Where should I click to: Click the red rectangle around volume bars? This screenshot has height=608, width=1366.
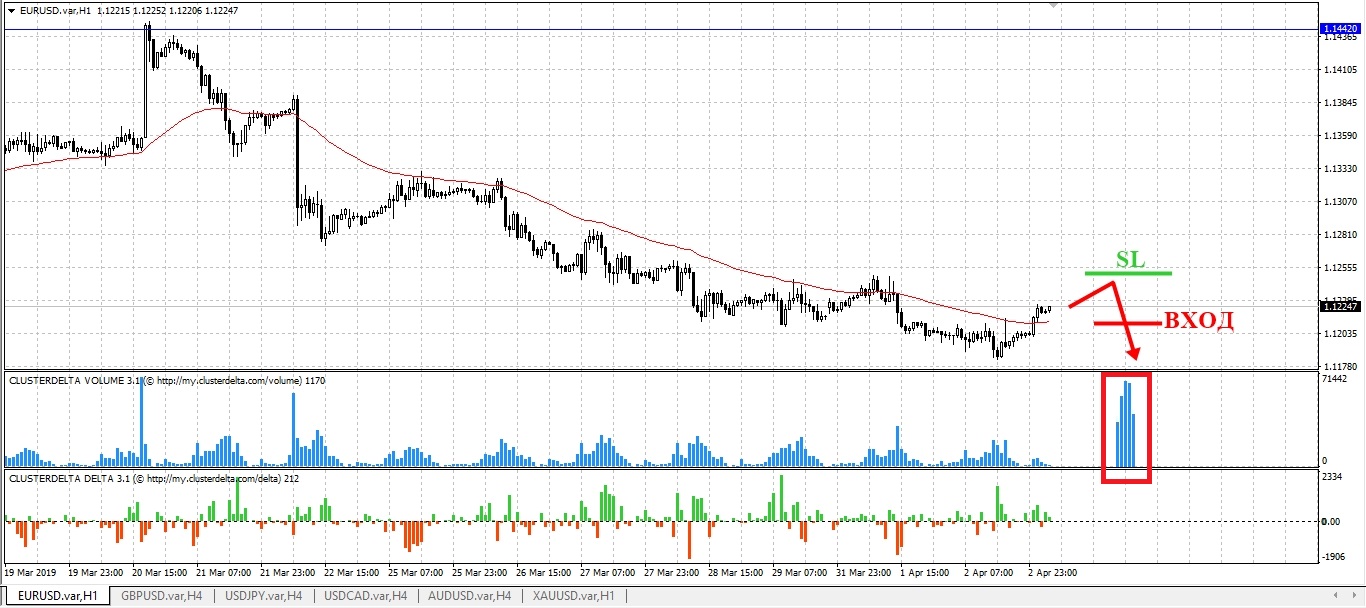click(x=1104, y=428)
